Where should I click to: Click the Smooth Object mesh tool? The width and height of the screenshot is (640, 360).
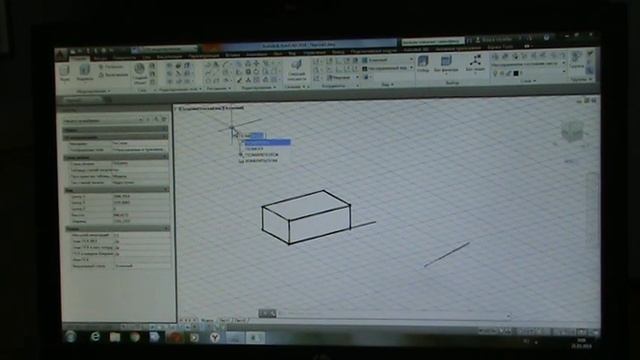tap(140, 73)
